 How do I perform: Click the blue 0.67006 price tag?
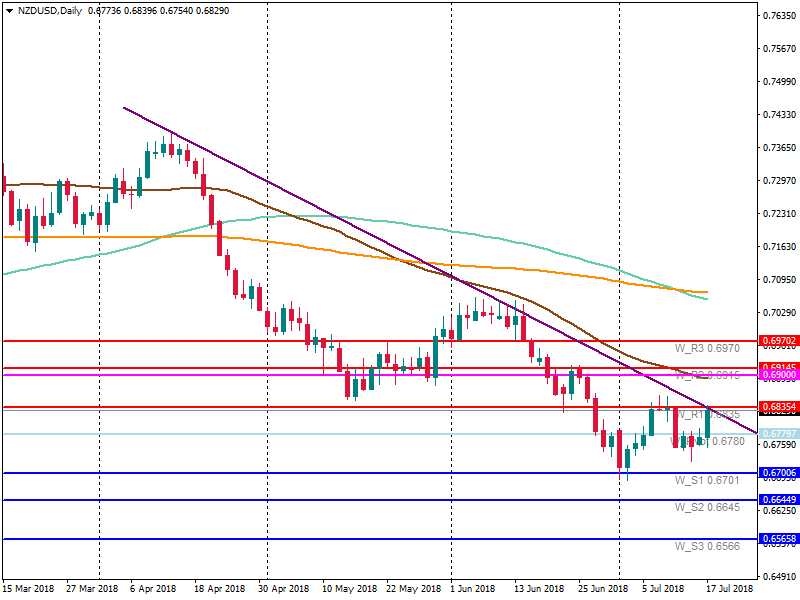coord(778,473)
